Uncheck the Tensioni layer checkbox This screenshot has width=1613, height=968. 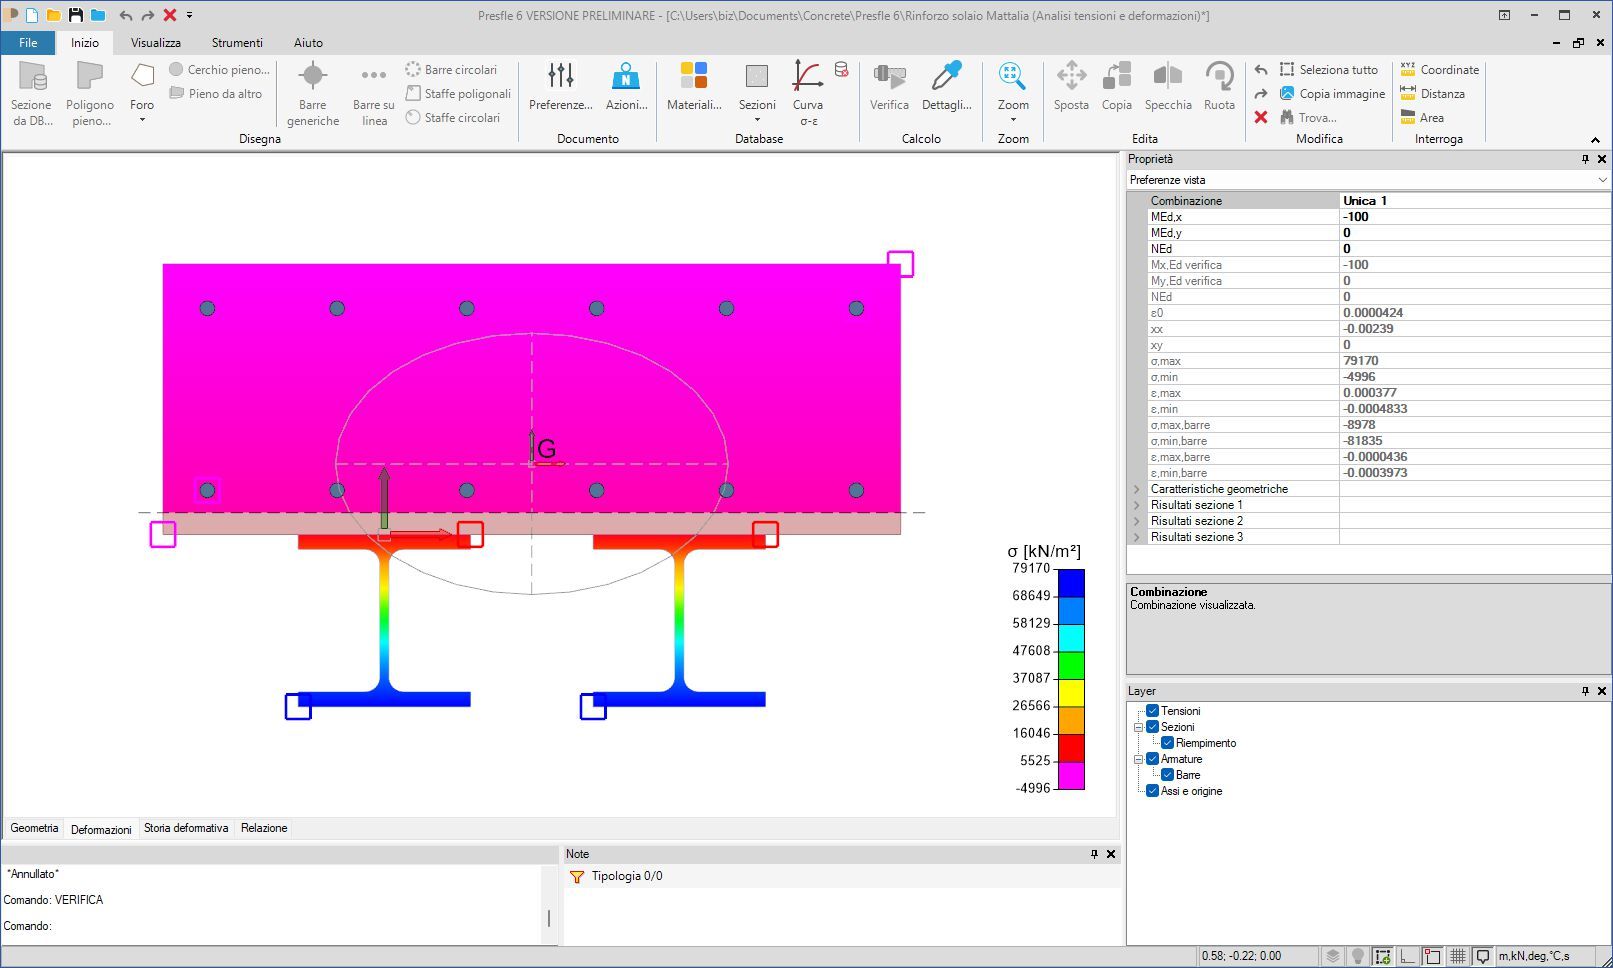(1152, 711)
